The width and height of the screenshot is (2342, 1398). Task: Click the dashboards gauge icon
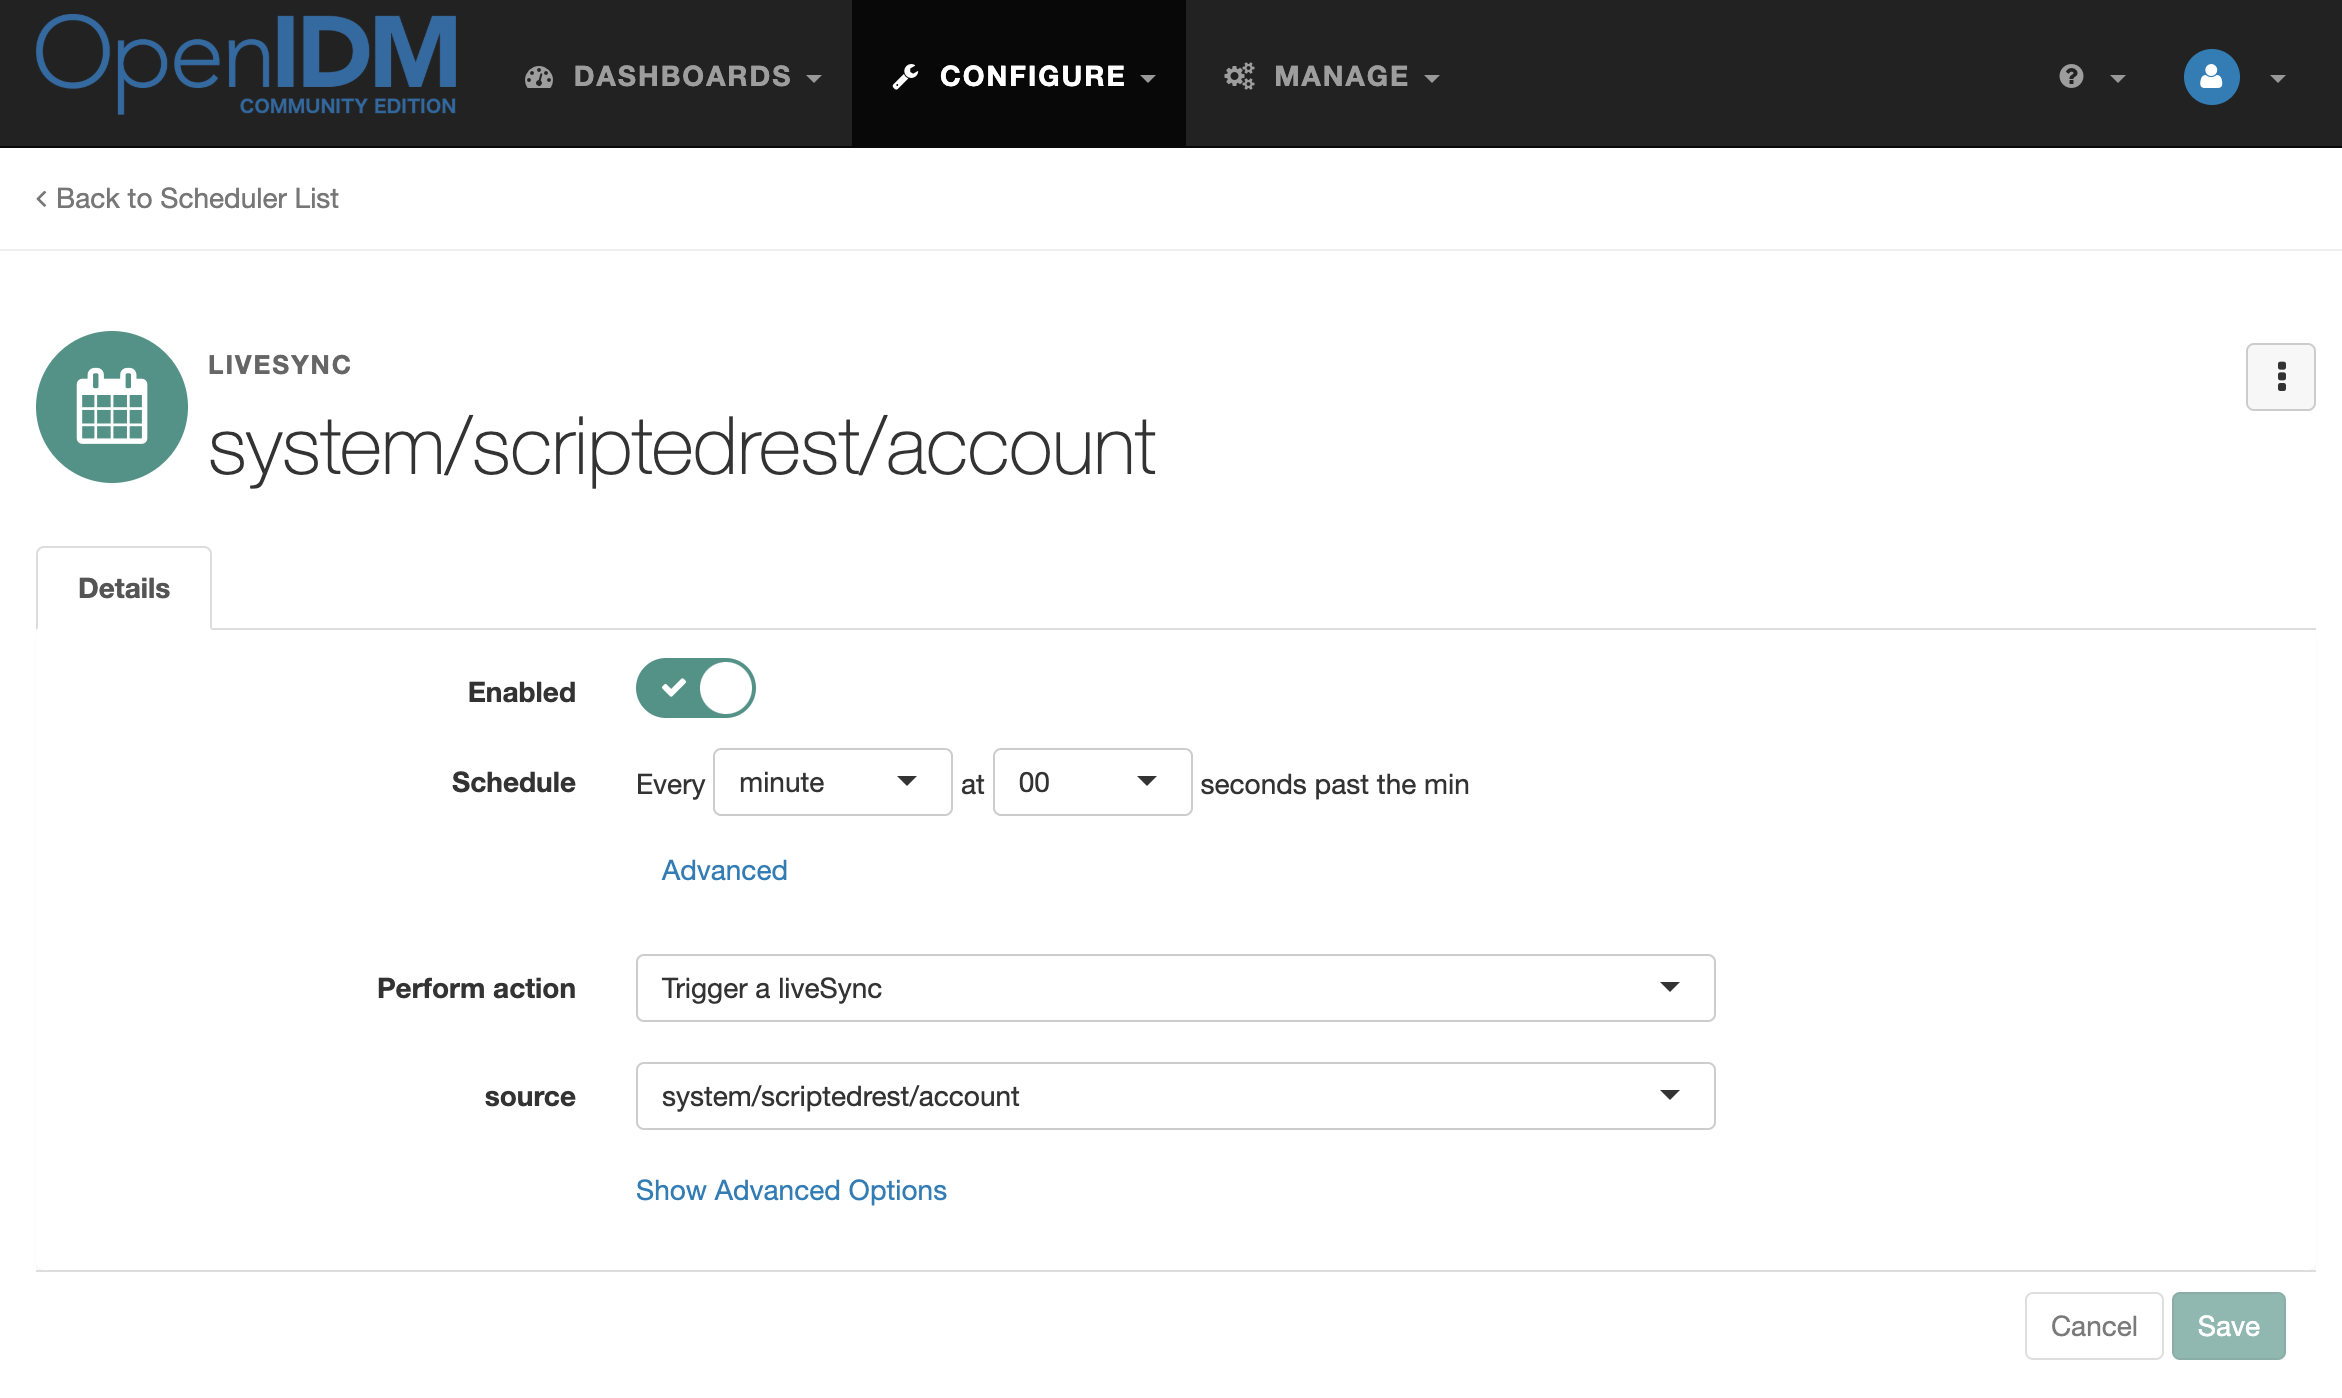(x=539, y=77)
